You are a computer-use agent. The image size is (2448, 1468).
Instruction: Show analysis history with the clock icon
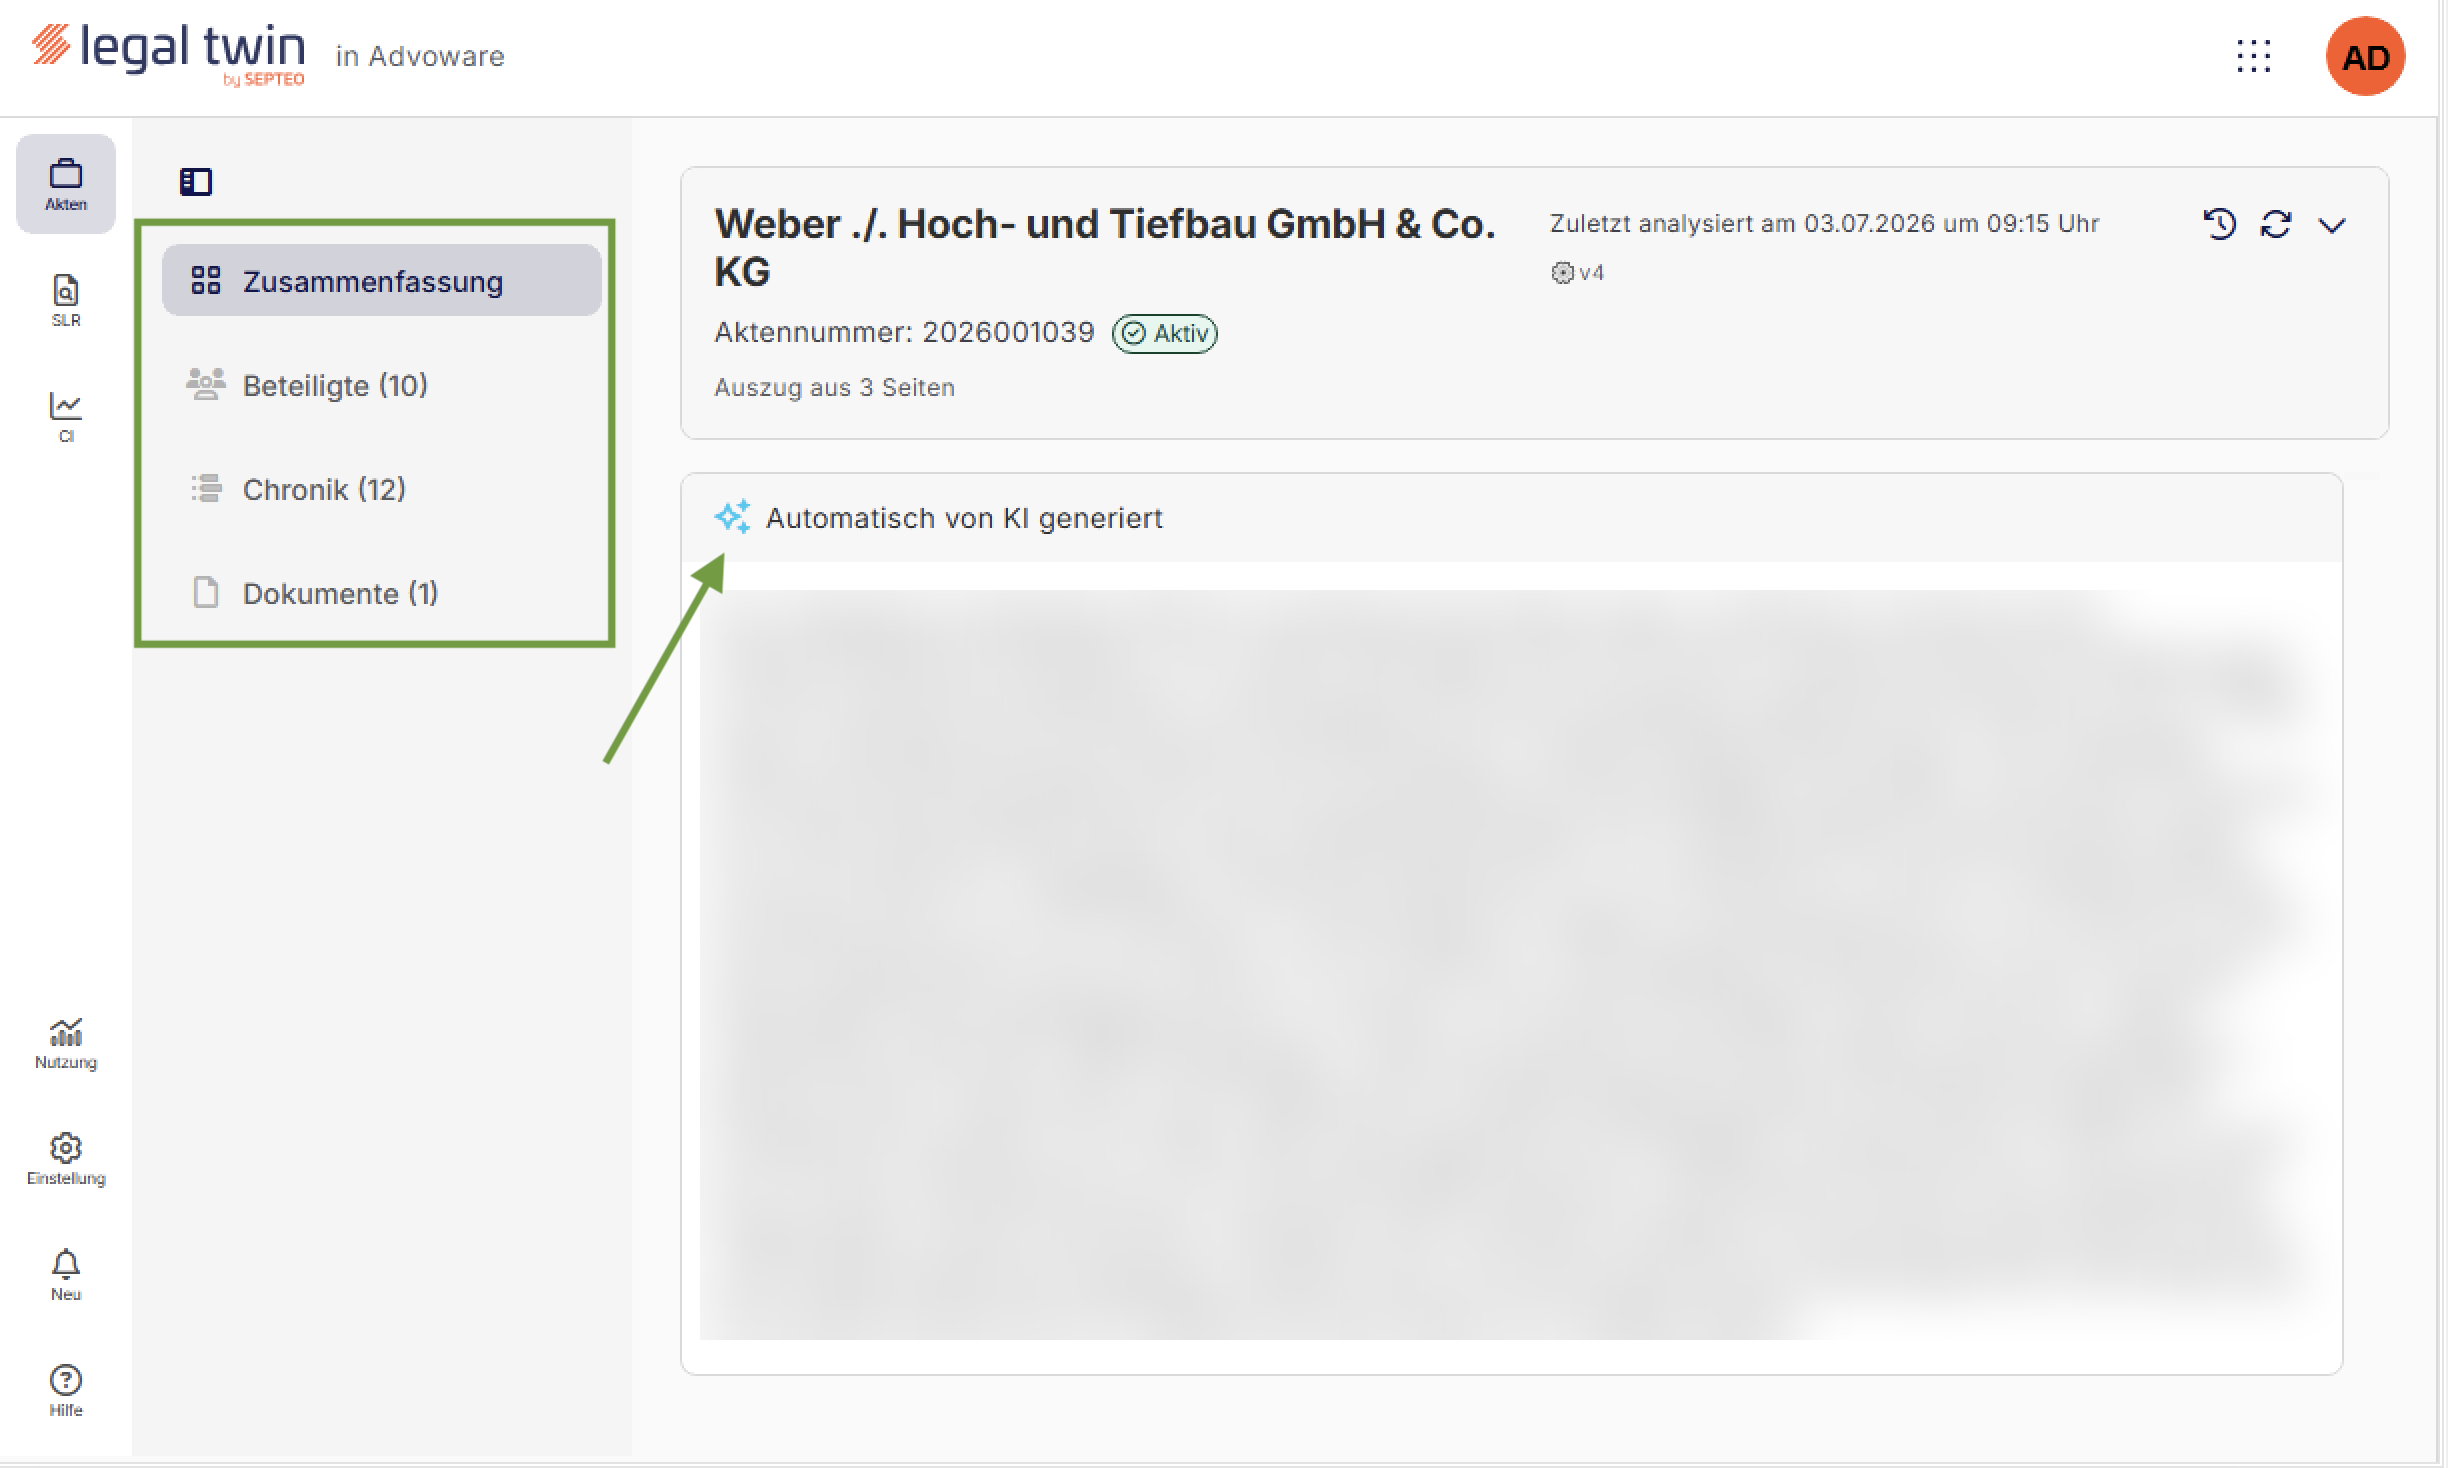pos(2220,224)
